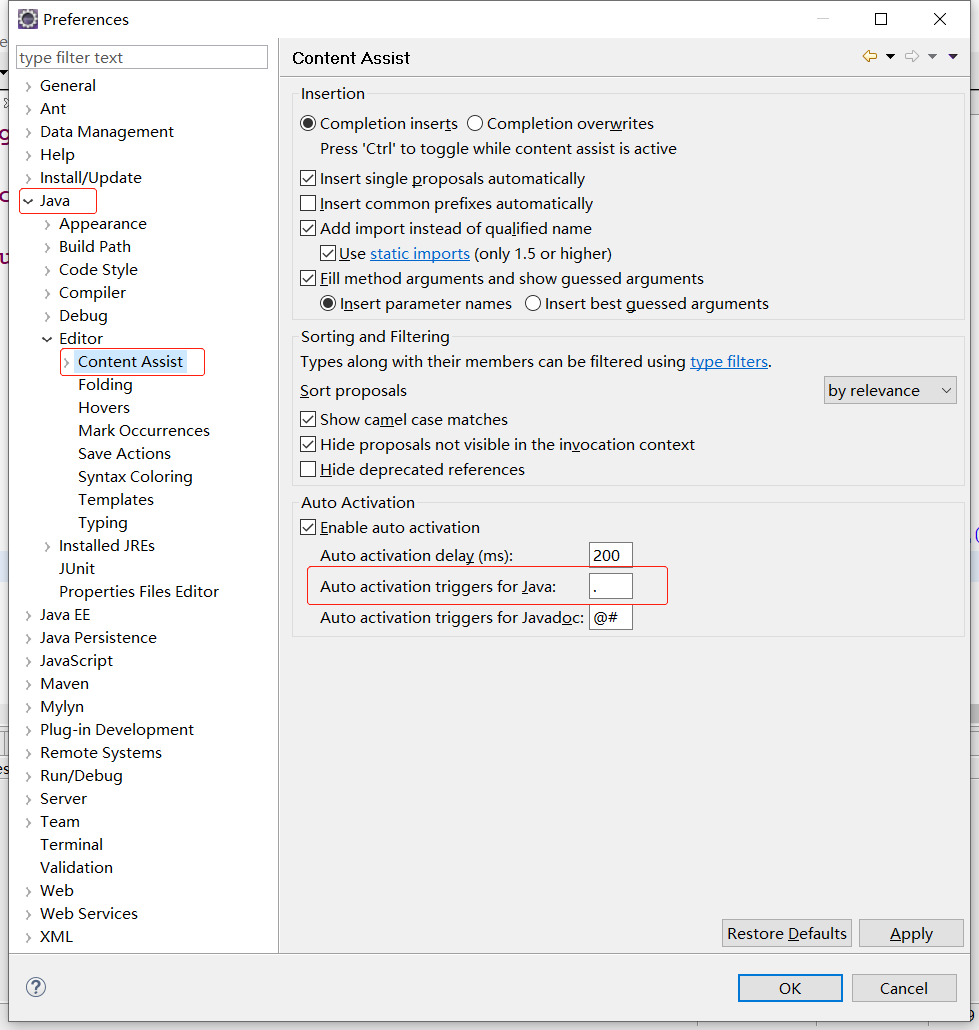
Task: Toggle Enable auto activation checkbox
Action: click(308, 527)
